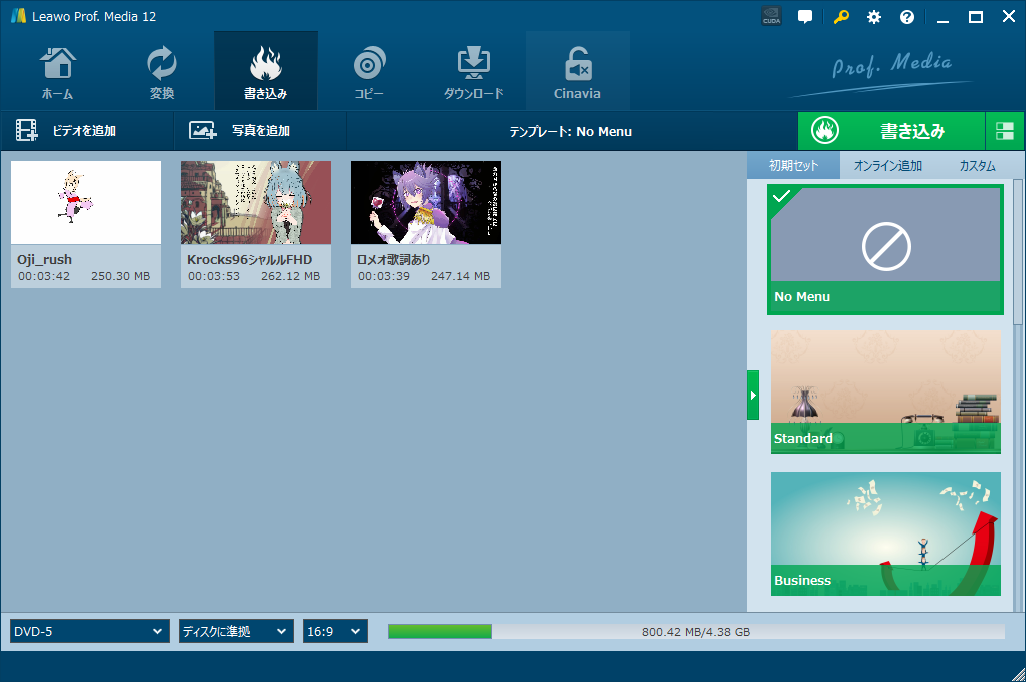Open the Download (ダウンロード) module
The image size is (1026, 682).
[473, 72]
